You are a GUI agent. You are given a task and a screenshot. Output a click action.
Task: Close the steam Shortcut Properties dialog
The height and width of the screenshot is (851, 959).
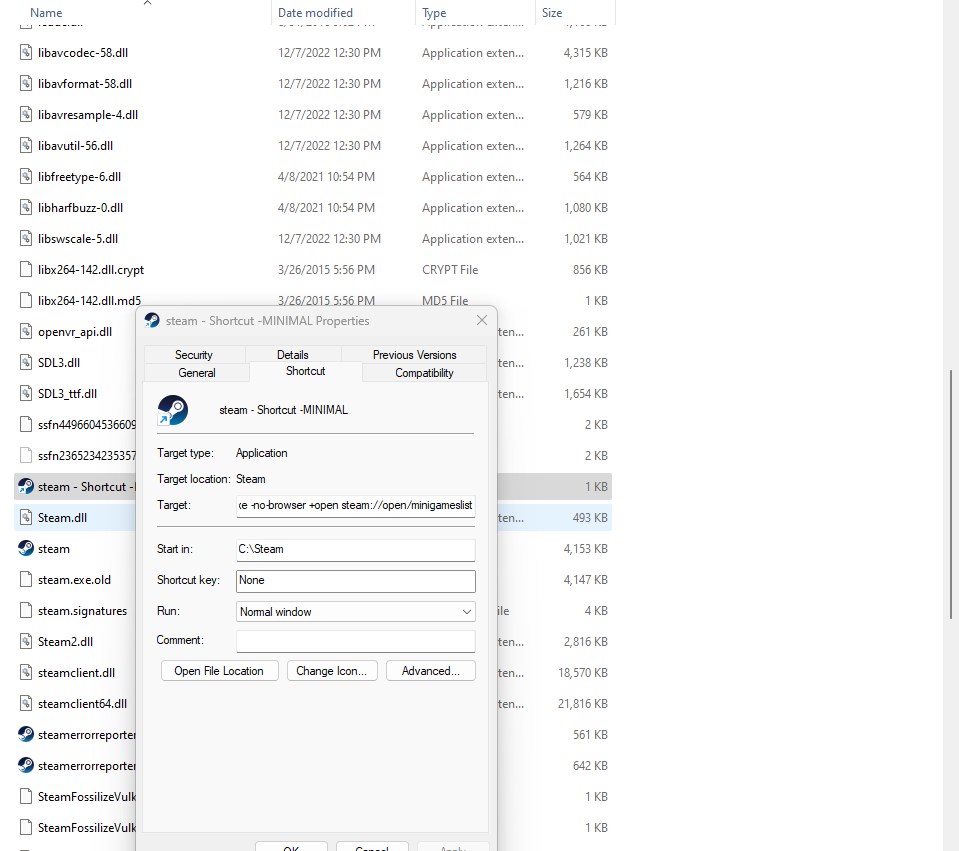pos(482,320)
